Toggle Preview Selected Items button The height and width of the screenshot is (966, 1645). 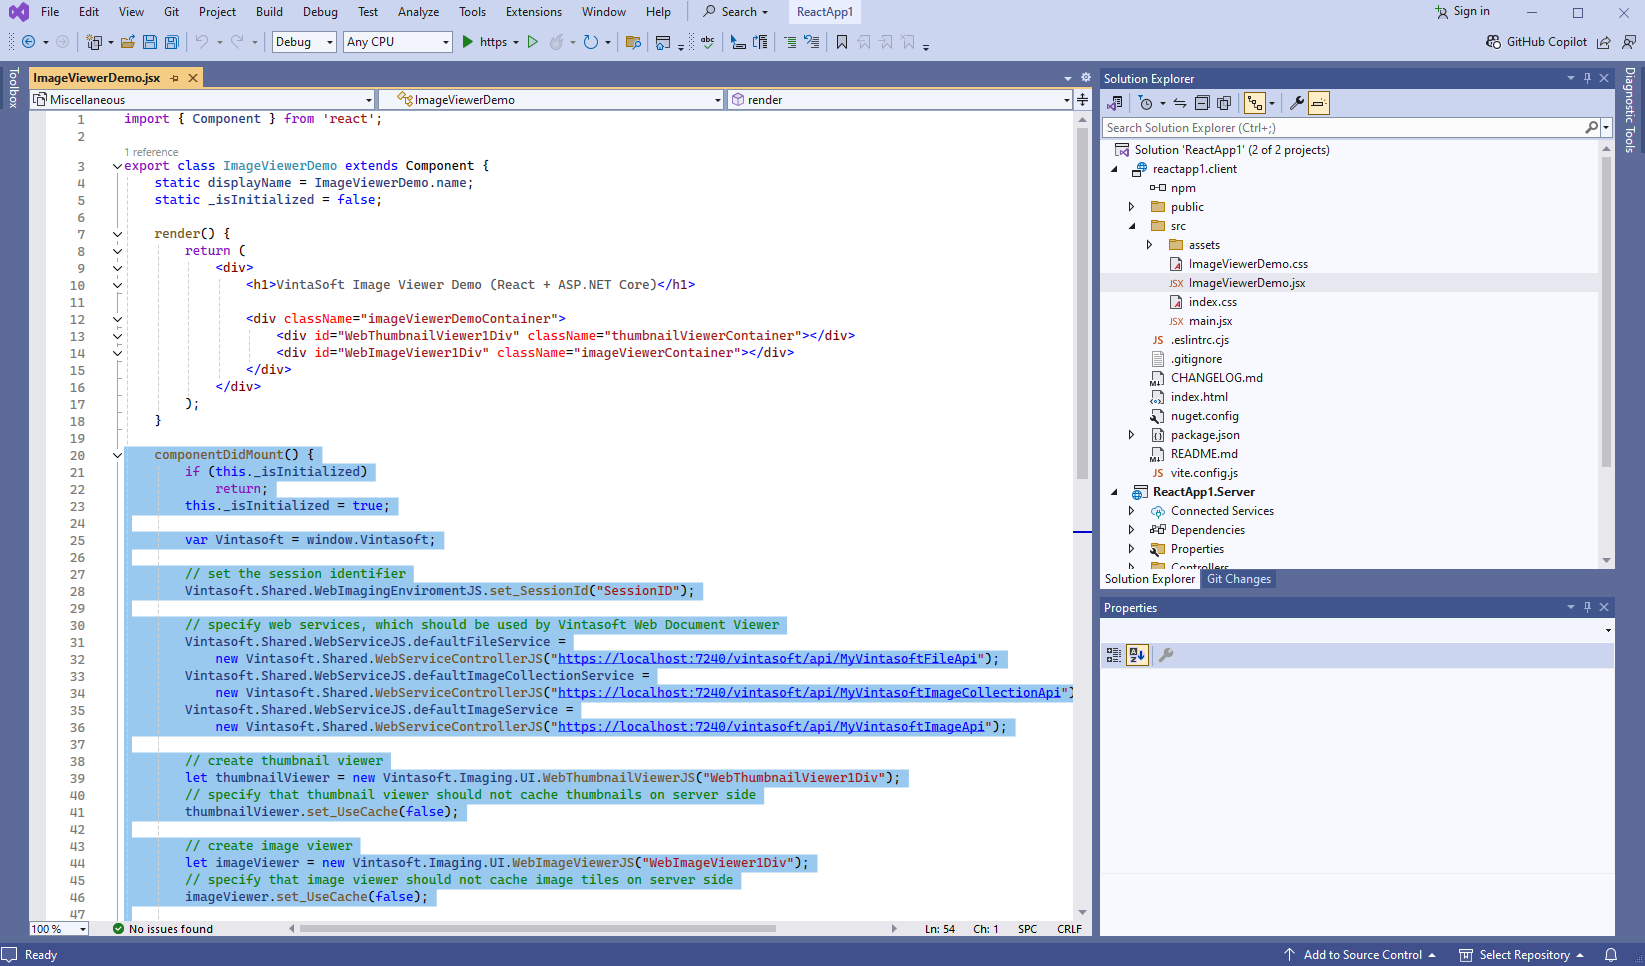(x=1319, y=103)
